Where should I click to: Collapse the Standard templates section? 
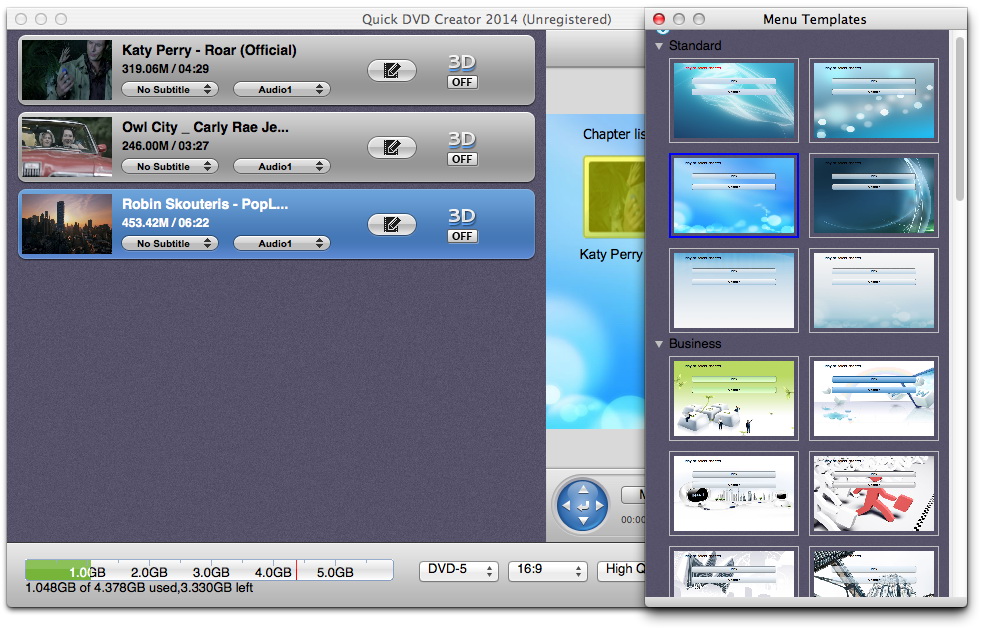pos(659,46)
